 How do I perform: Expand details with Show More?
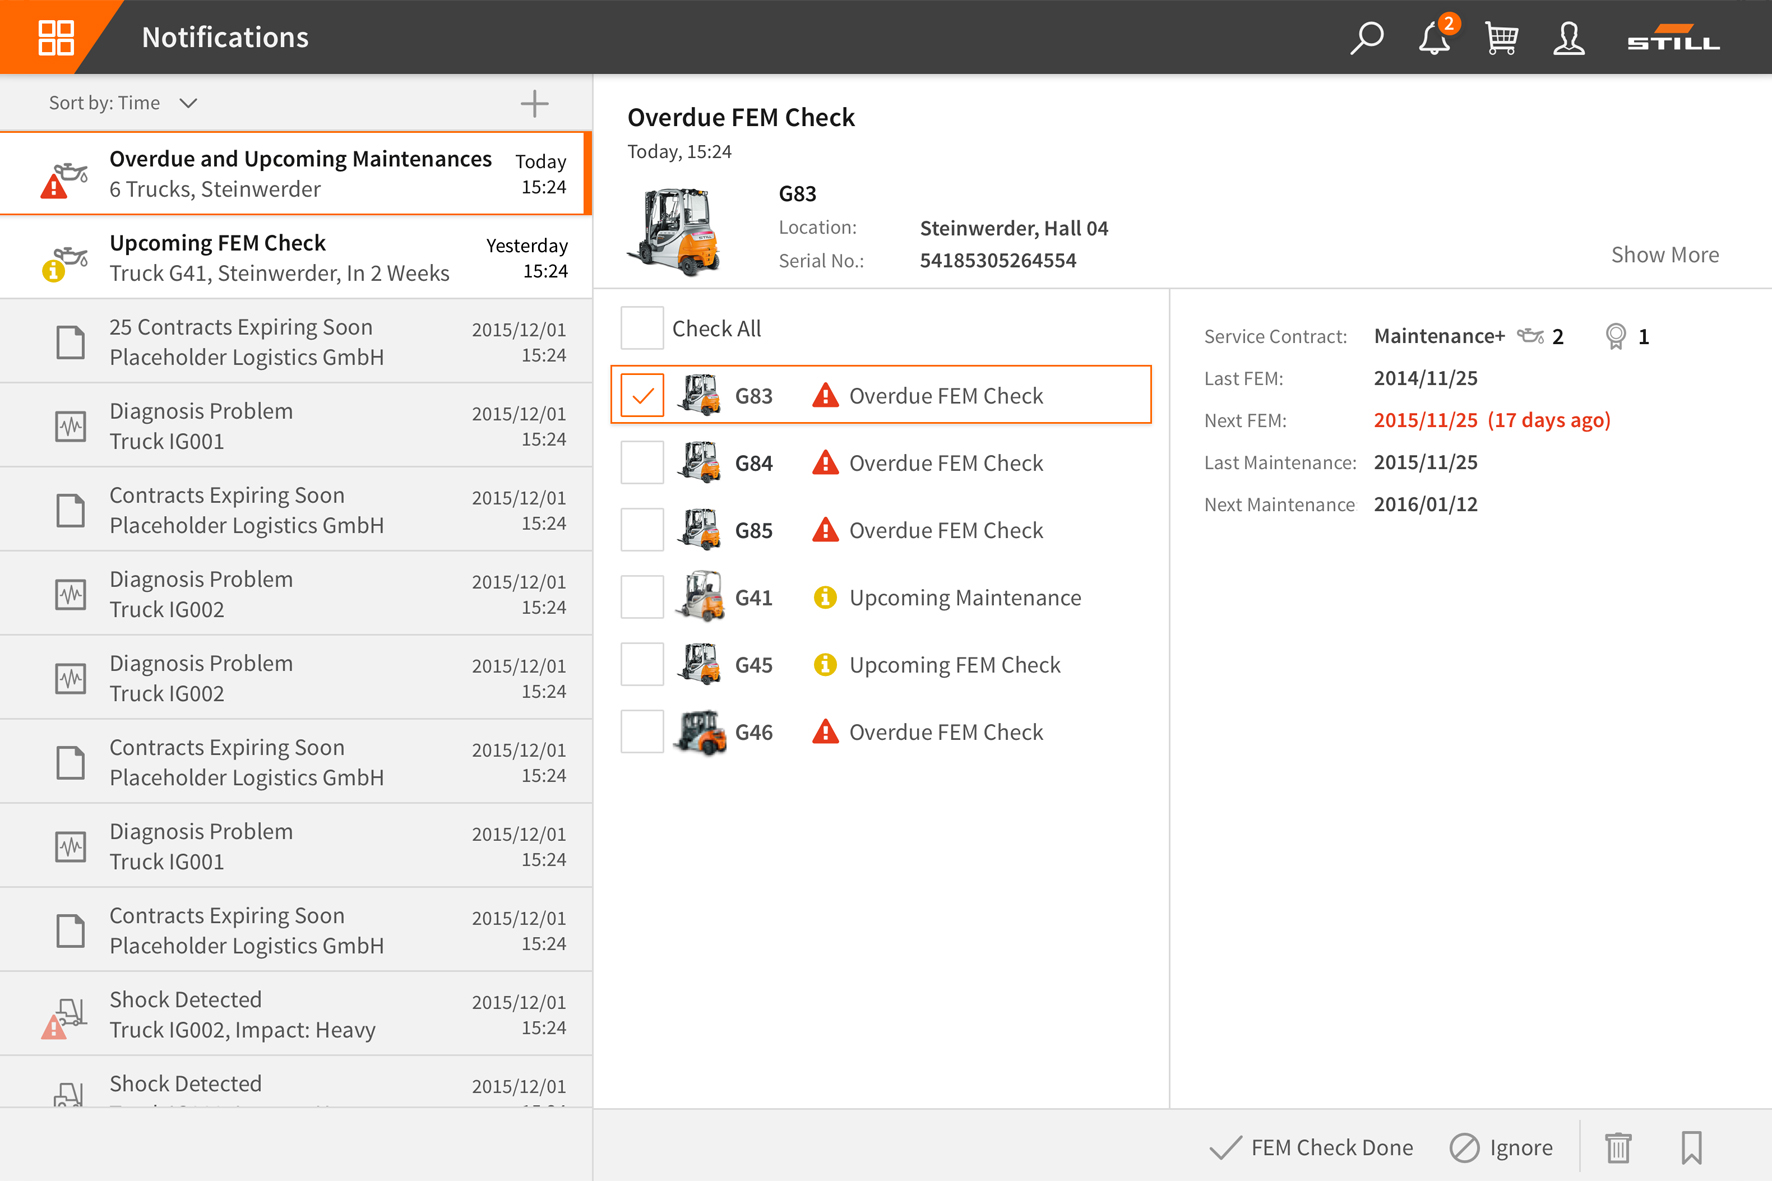[x=1664, y=254]
